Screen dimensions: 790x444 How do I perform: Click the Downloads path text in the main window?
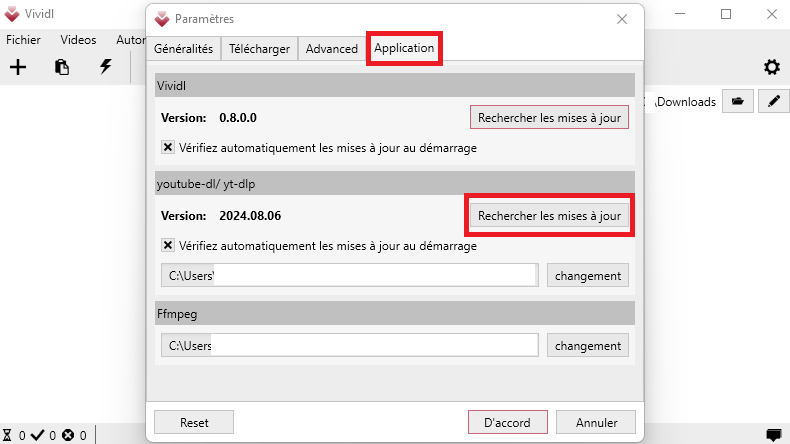click(686, 102)
